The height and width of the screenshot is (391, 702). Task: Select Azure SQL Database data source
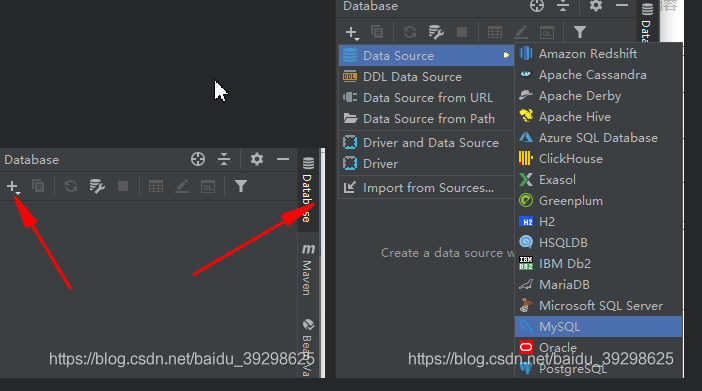pos(599,138)
